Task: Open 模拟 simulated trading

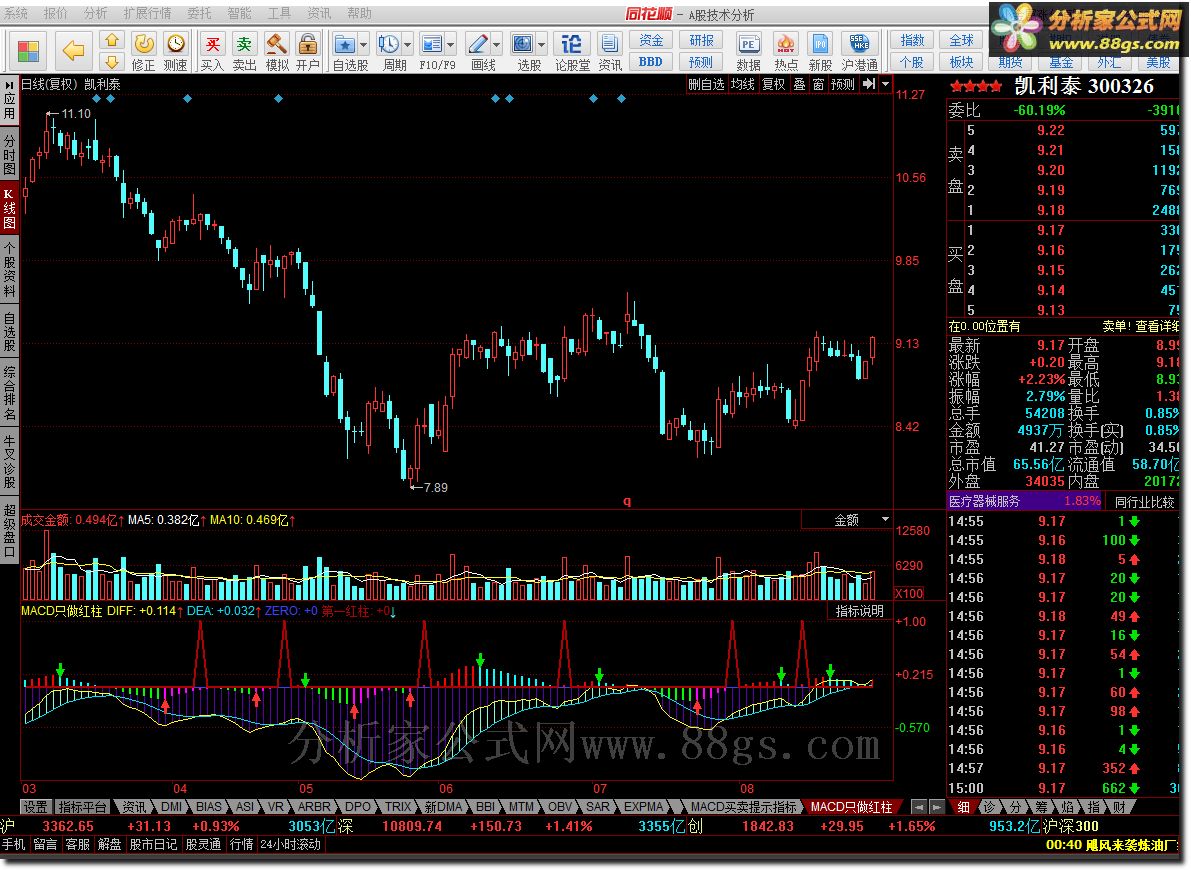Action: pos(276,52)
